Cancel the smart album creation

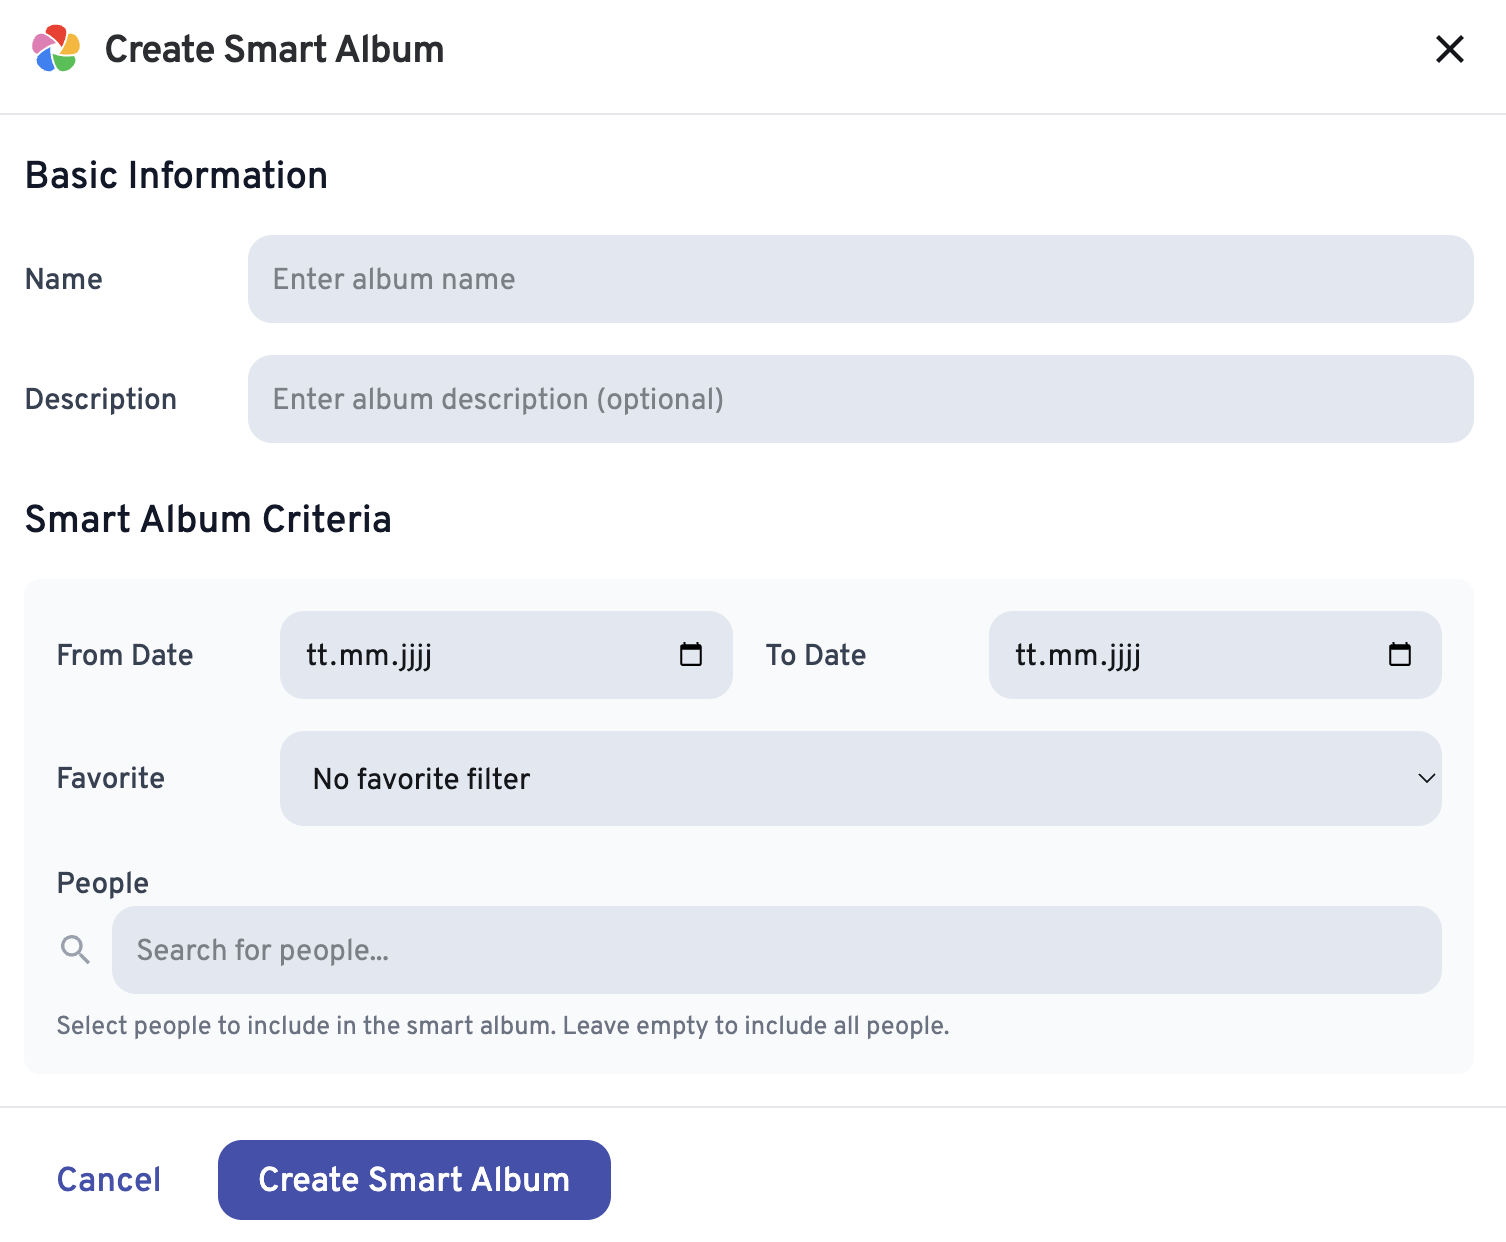pyautogui.click(x=109, y=1180)
